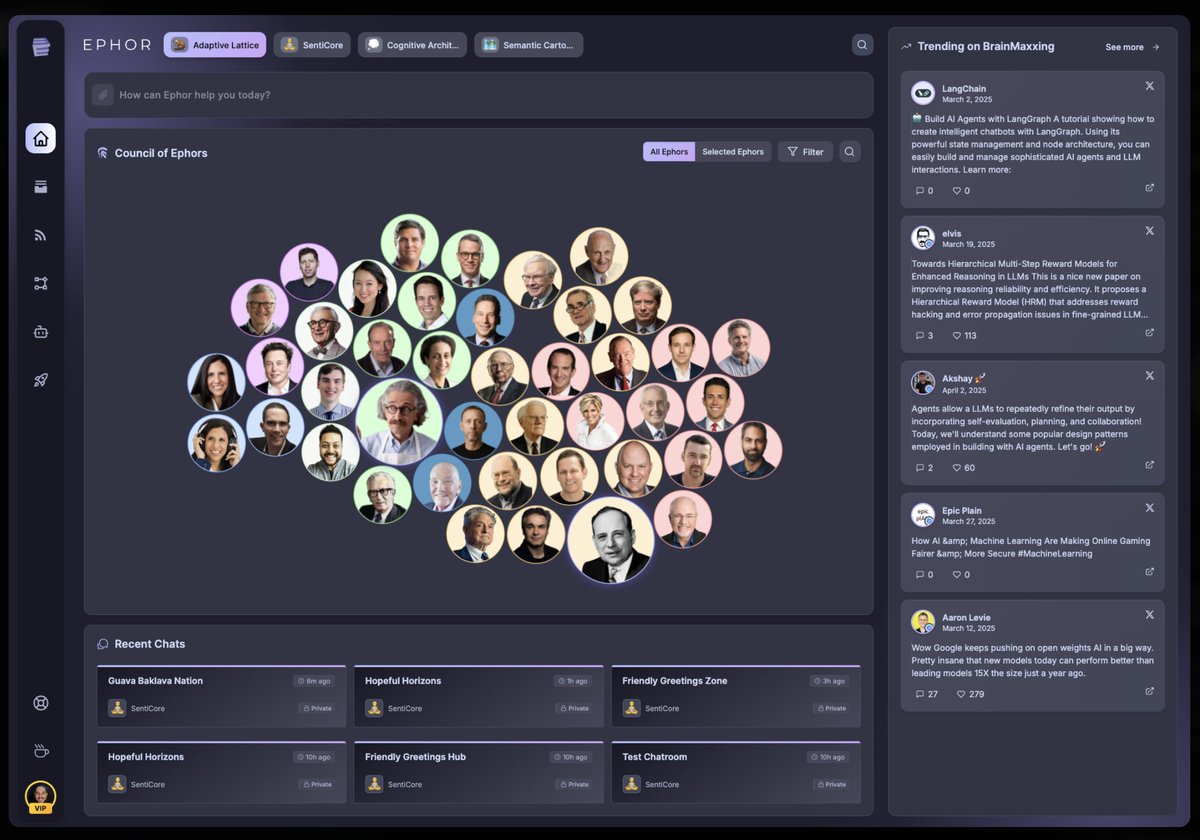The width and height of the screenshot is (1200, 840).
Task: Click the Recent Chats heading
Action: [150, 644]
